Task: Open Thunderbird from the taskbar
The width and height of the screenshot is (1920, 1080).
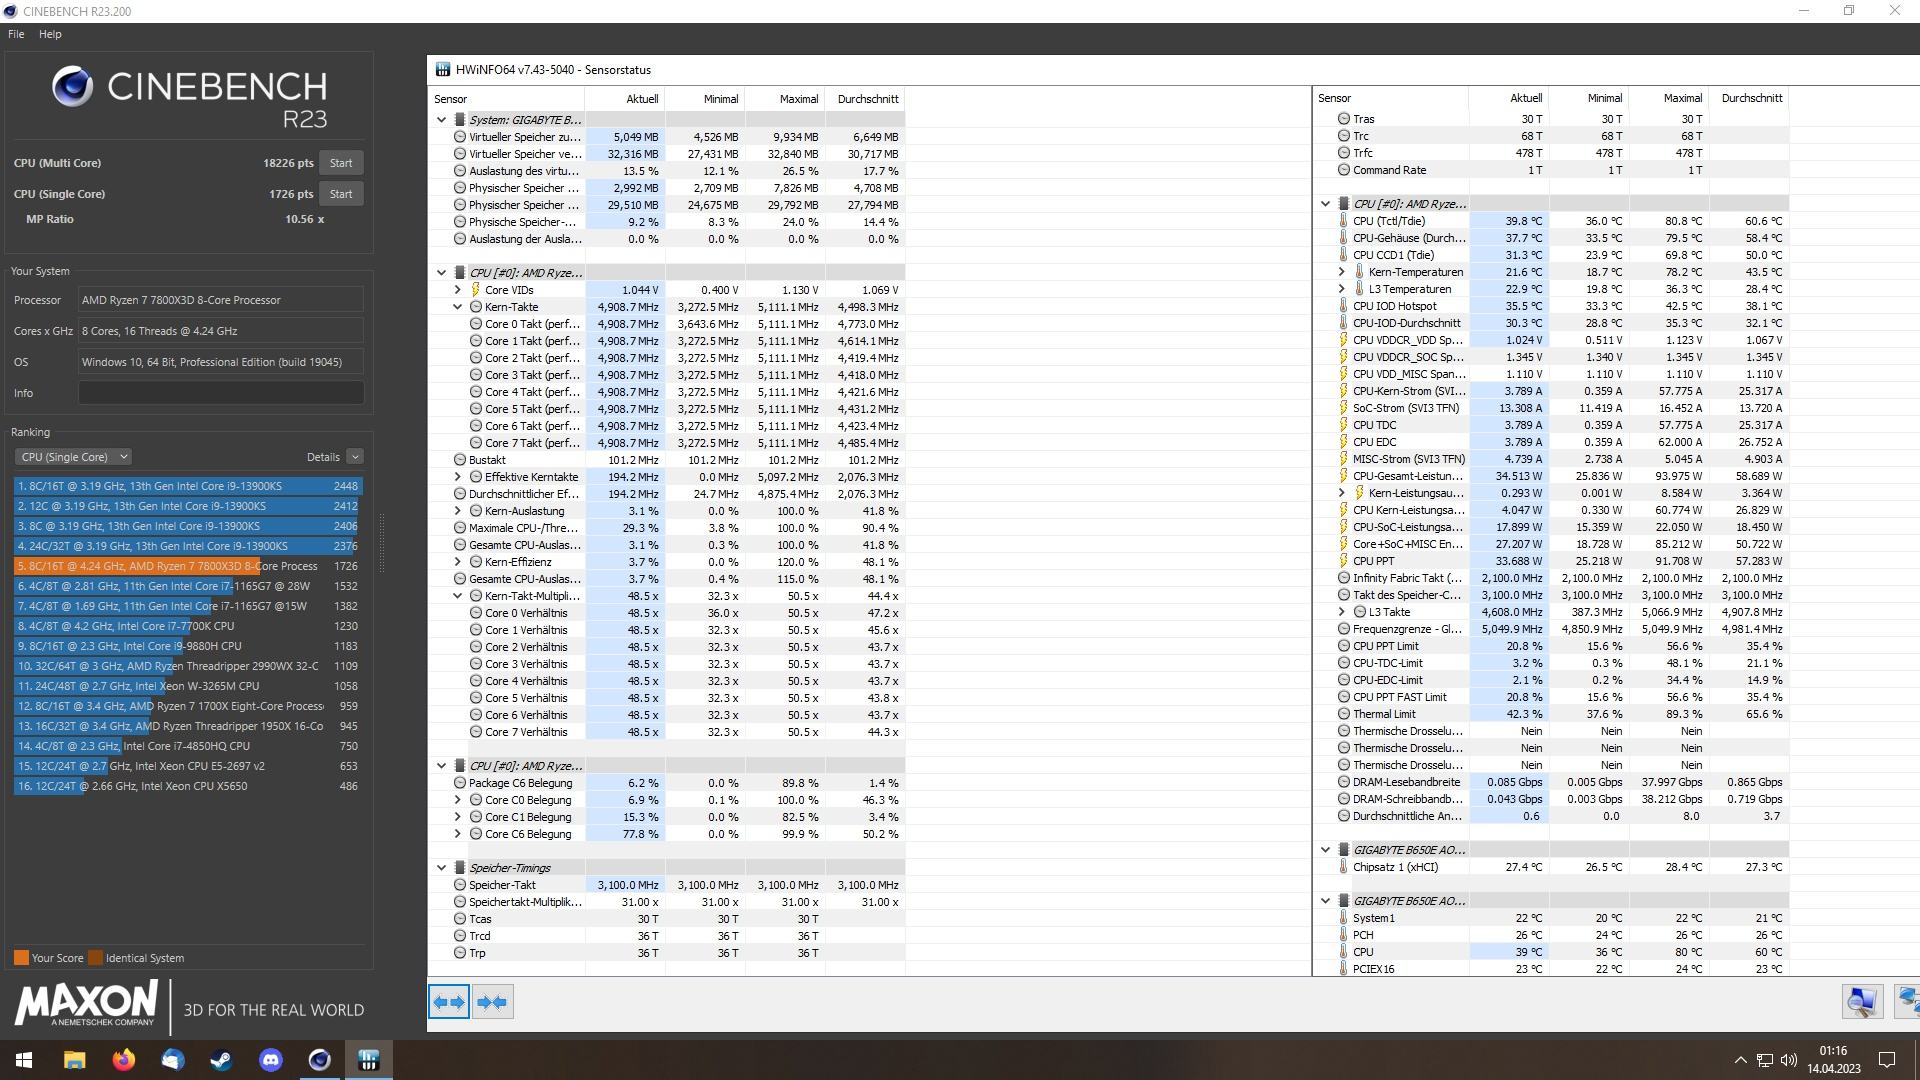Action: (172, 1060)
